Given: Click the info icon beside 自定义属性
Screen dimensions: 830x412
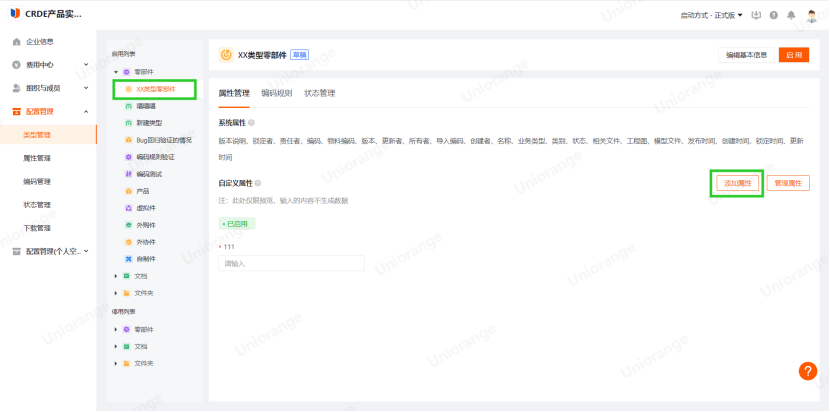Looking at the screenshot, I should [258, 183].
